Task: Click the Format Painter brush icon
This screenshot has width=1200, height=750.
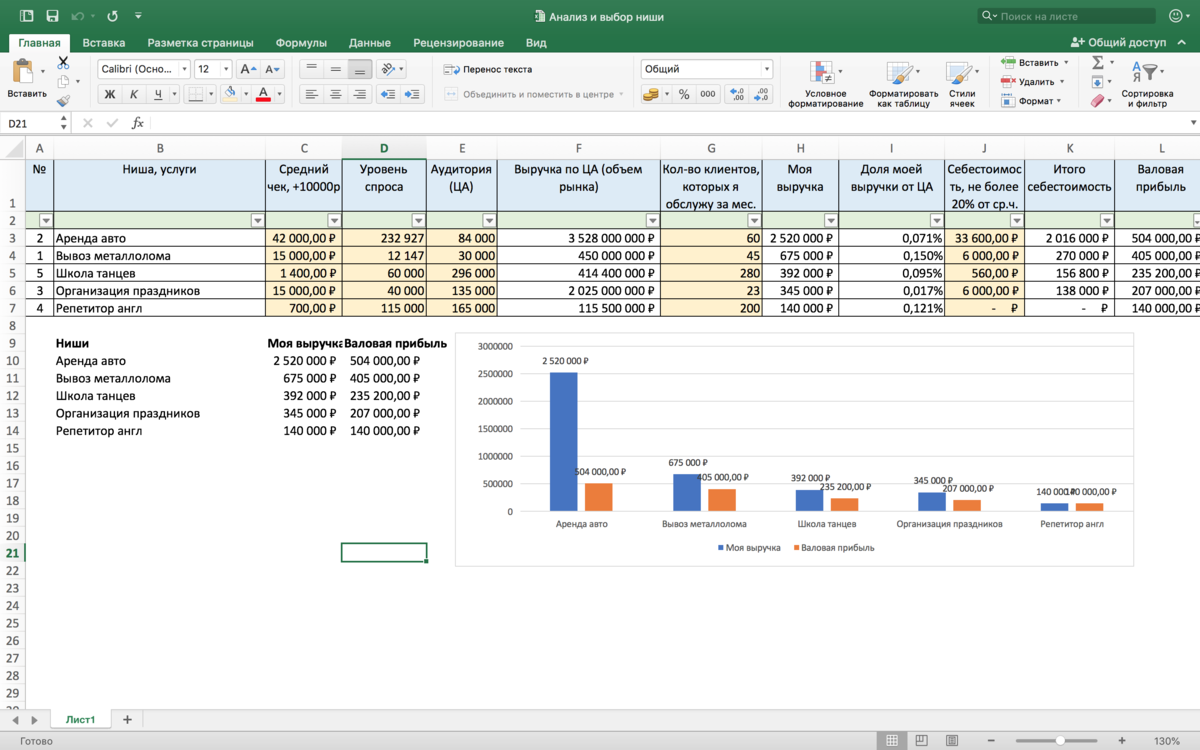Action: pyautogui.click(x=63, y=100)
